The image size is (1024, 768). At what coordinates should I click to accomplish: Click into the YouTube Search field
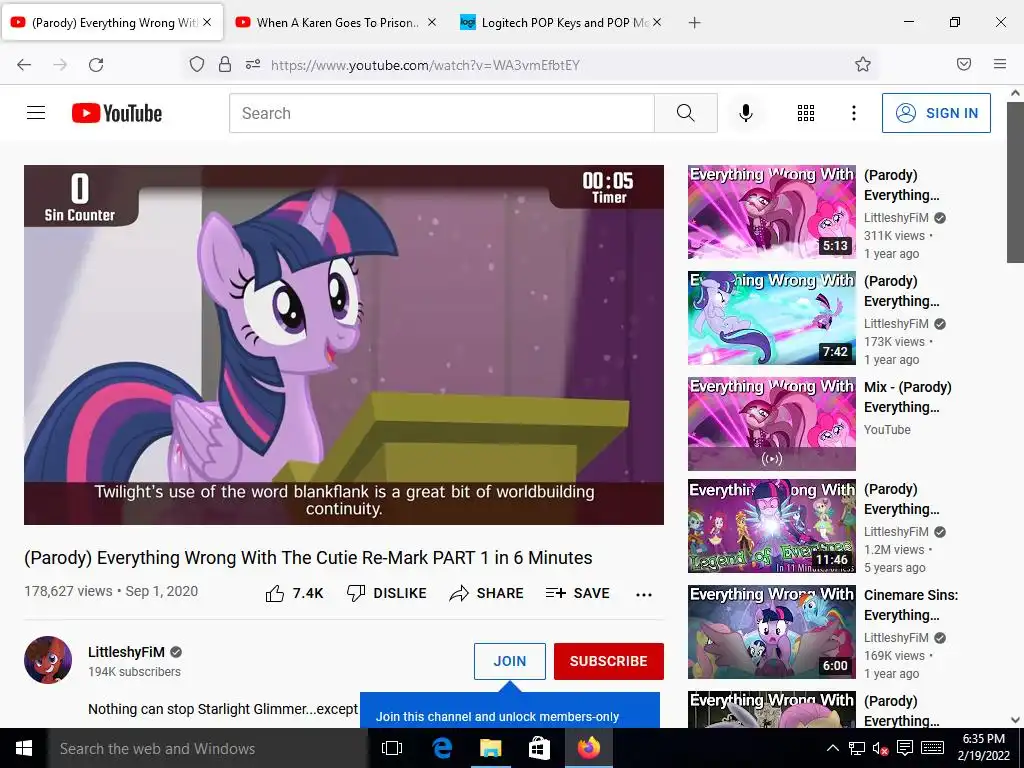click(441, 113)
